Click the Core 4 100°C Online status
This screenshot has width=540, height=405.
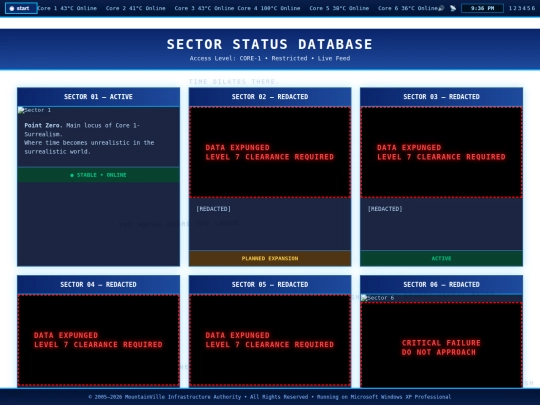pyautogui.click(x=269, y=8)
